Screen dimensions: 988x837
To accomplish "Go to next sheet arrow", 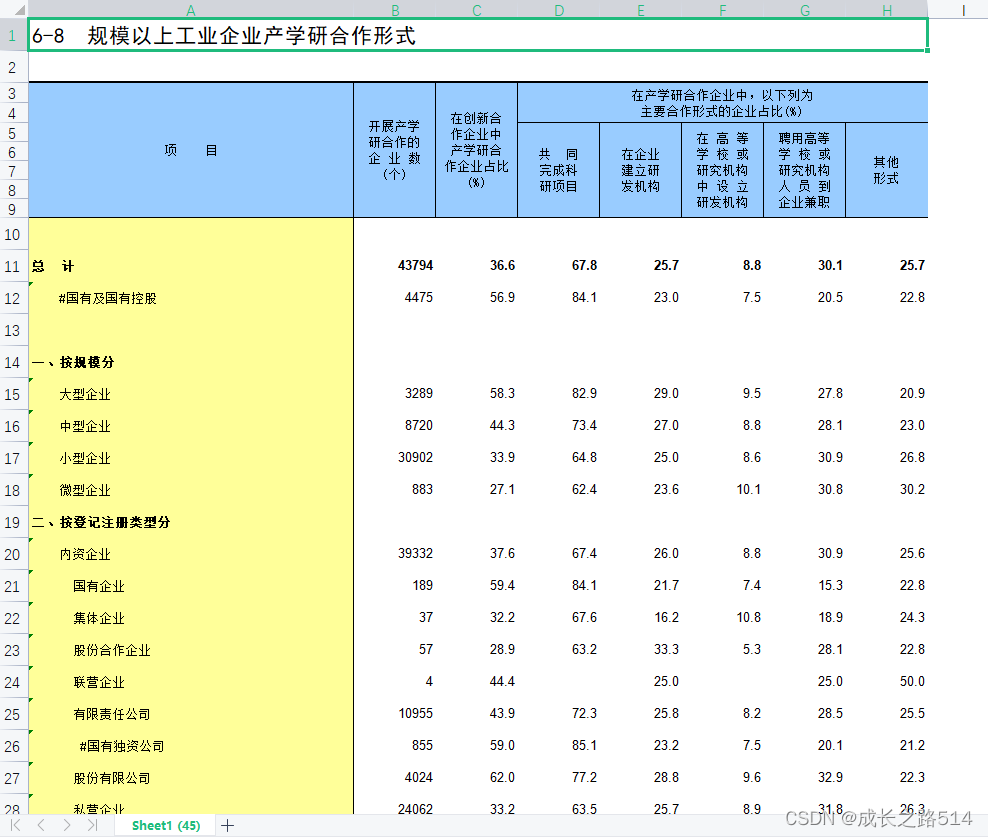I will point(67,825).
